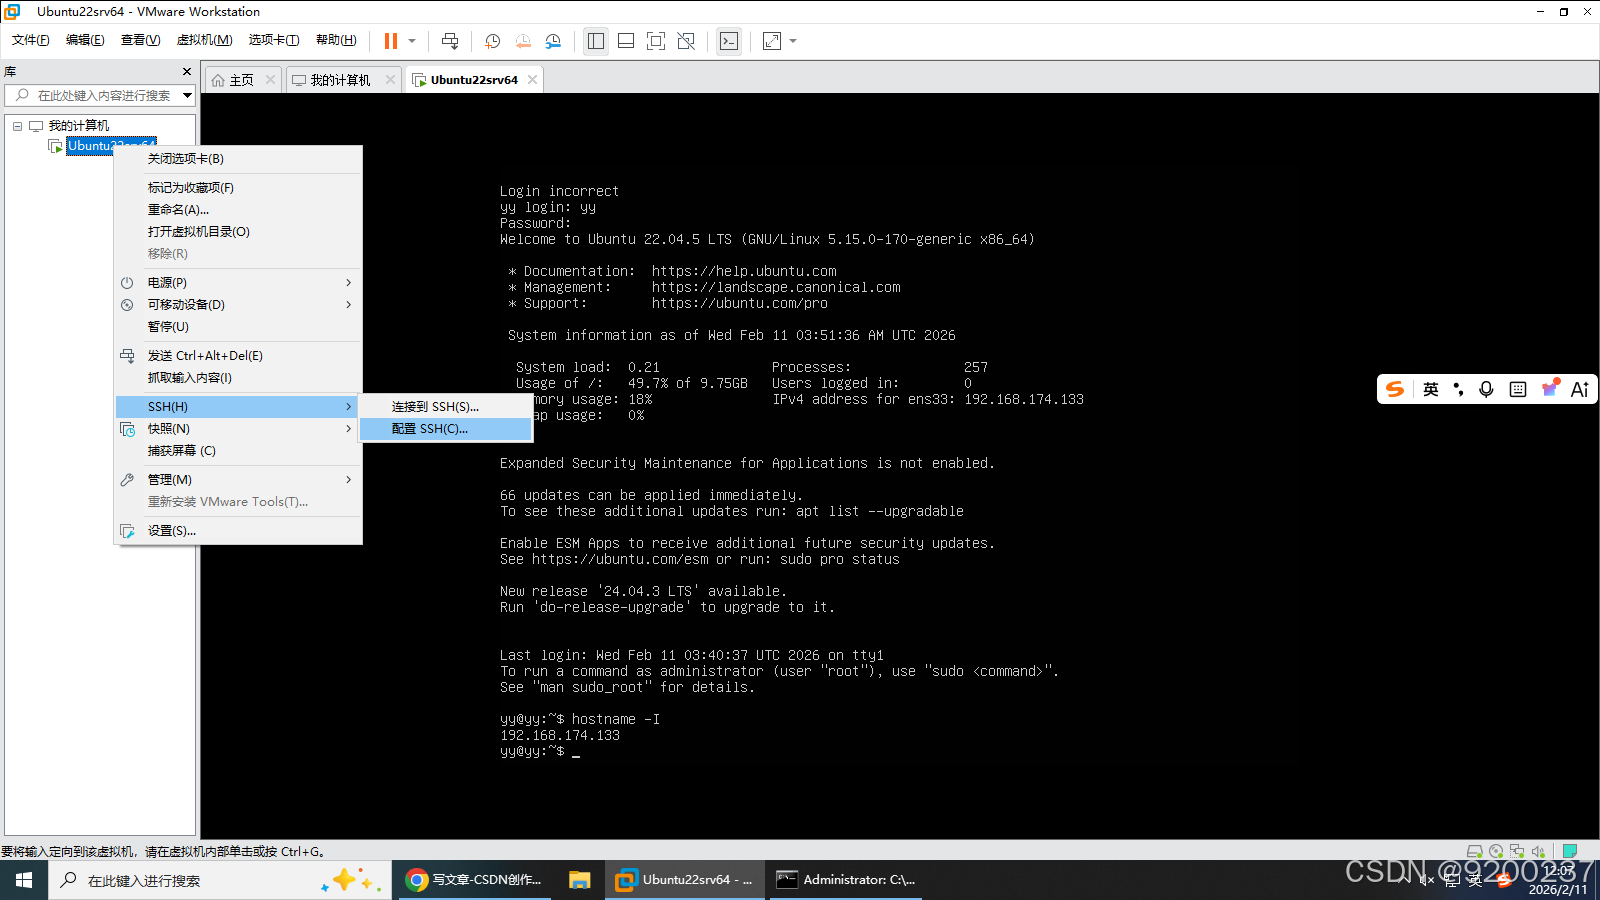The width and height of the screenshot is (1600, 900).
Task: Toggle the 英 language mode on Sogou bar
Action: [x=1431, y=389]
